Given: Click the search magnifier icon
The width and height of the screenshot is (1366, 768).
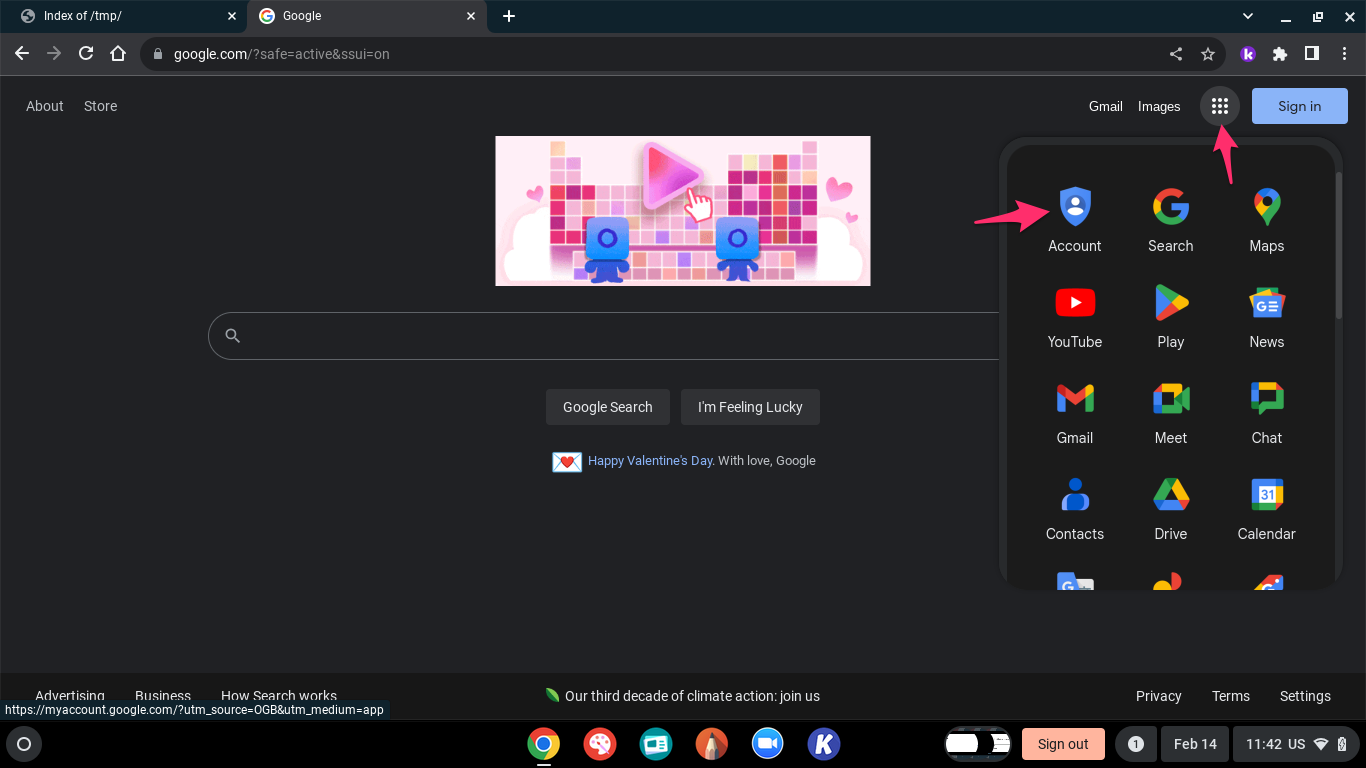Looking at the screenshot, I should click(233, 336).
